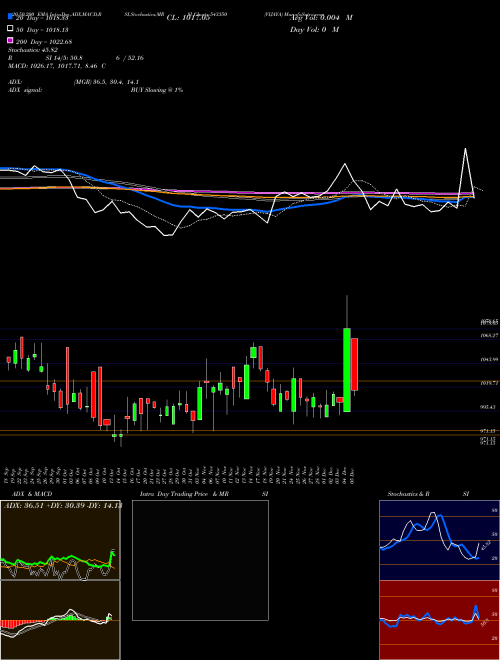Click the 'Stochastics & R' panel title
The width and height of the screenshot is (500, 660).
point(409,494)
